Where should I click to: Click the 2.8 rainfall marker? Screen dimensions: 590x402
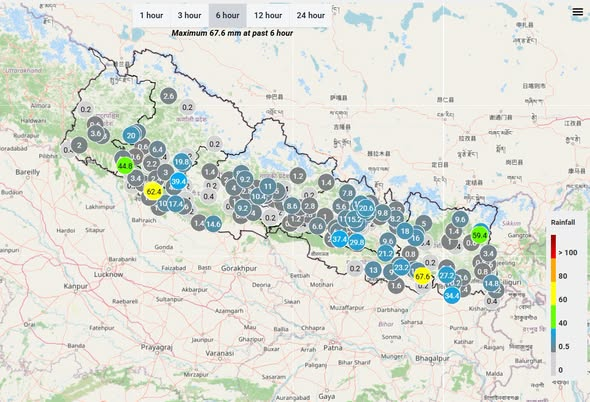[x=309, y=206]
